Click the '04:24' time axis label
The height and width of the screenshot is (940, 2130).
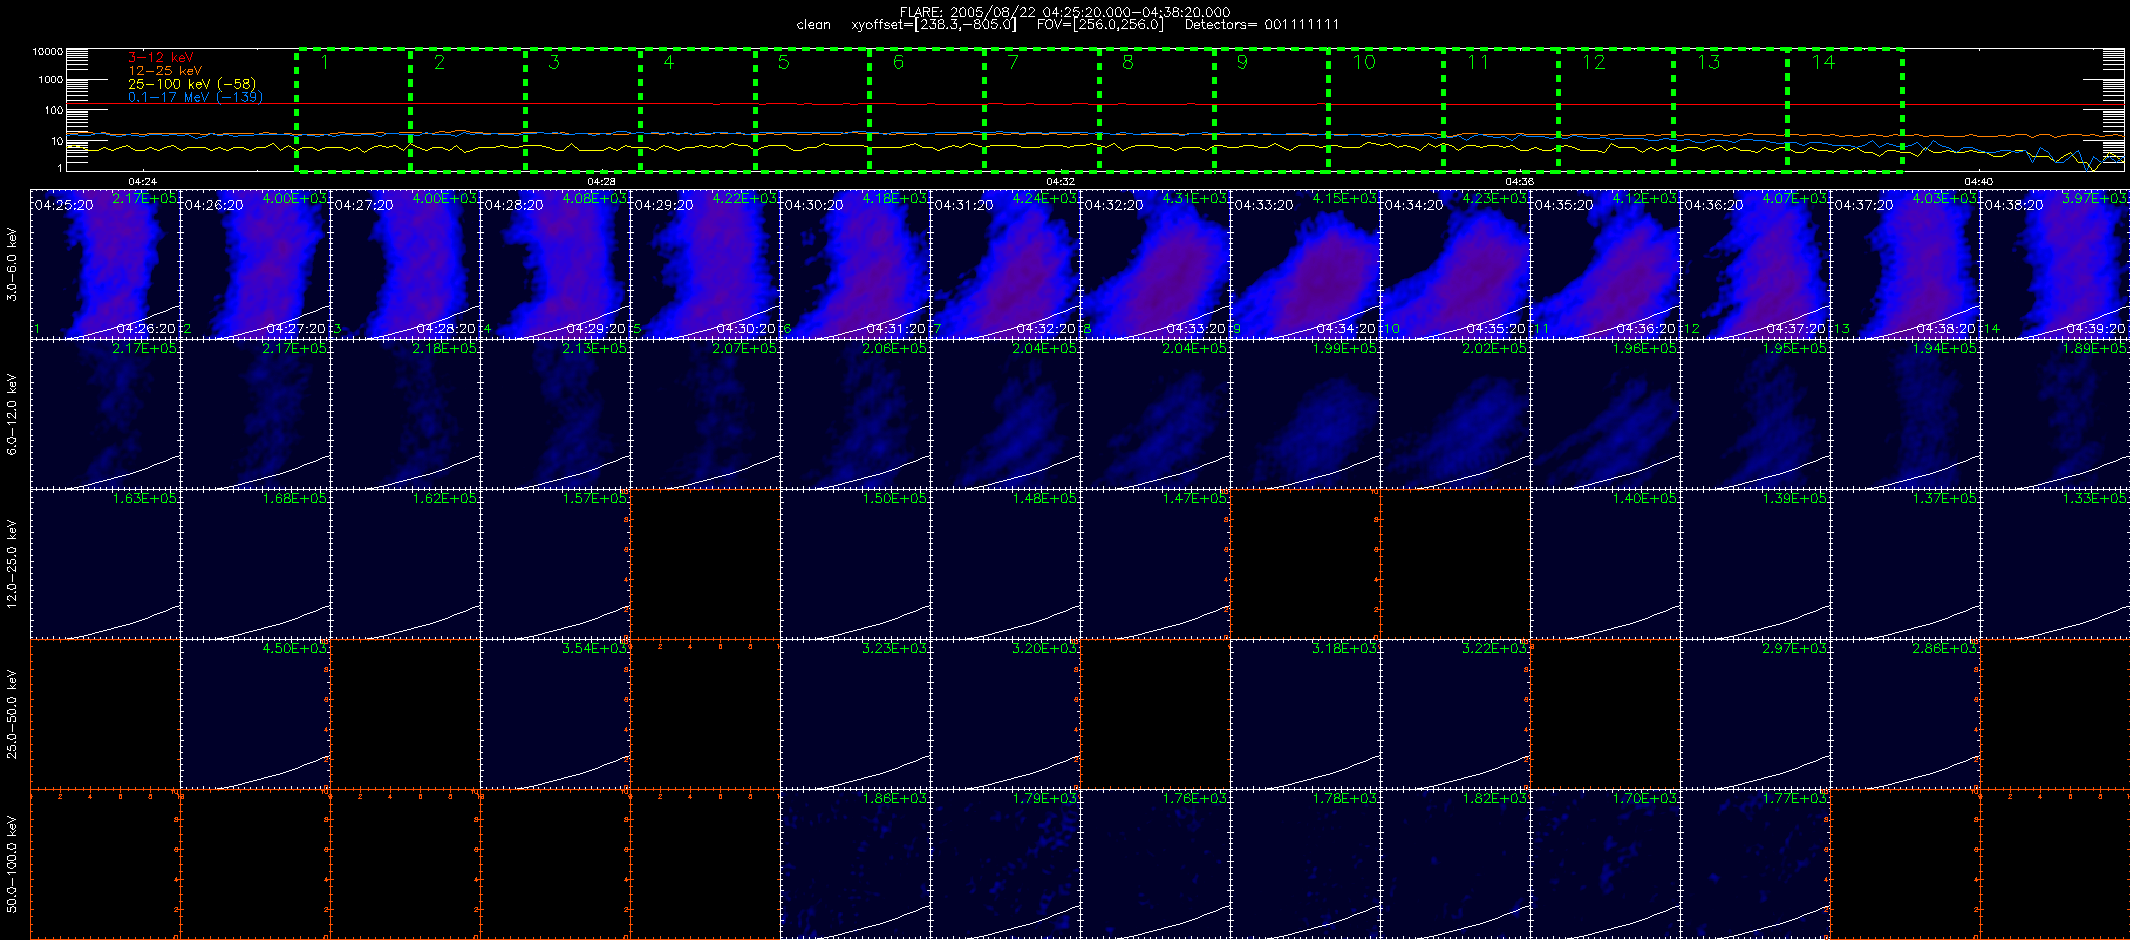click(x=142, y=182)
